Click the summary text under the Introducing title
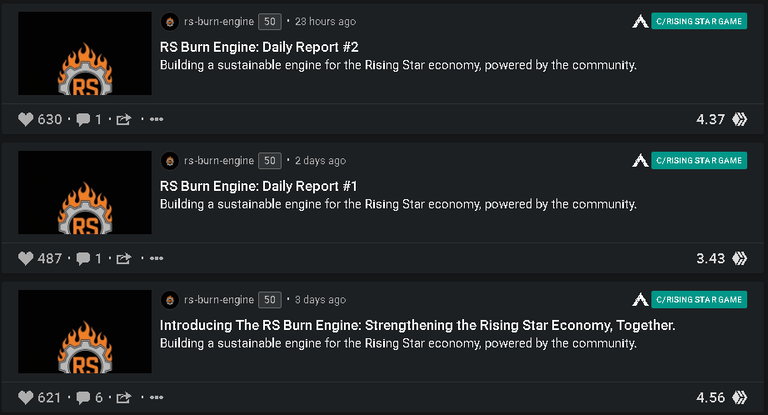Image resolution: width=768 pixels, height=415 pixels. point(398,343)
